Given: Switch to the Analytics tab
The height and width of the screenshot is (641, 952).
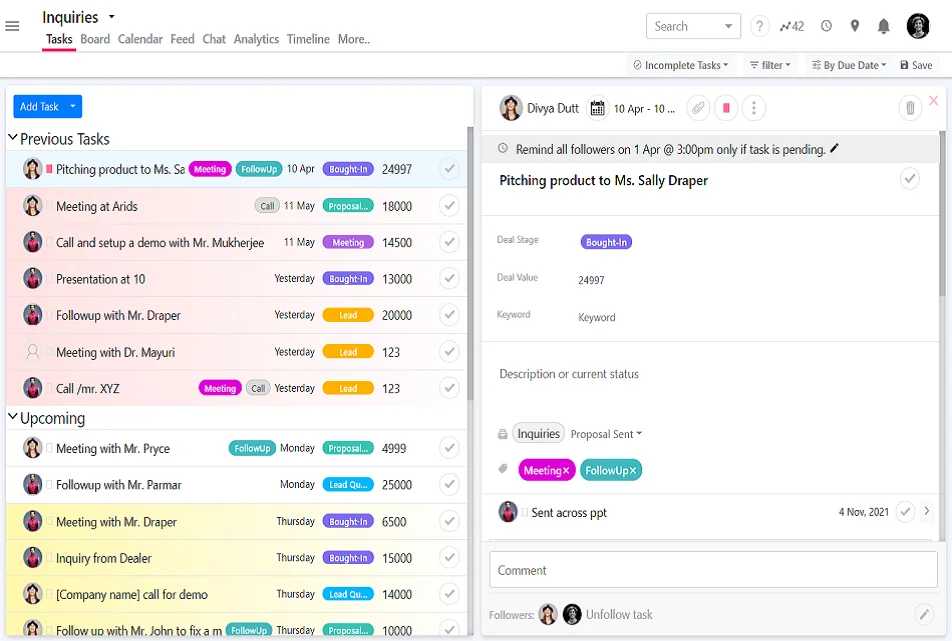Looking at the screenshot, I should (x=256, y=39).
